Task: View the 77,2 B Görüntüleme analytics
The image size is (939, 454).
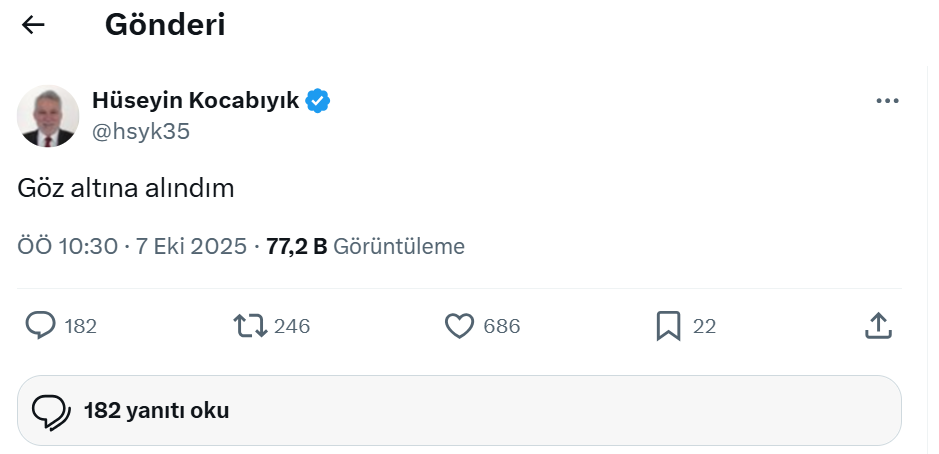Action: 365,246
